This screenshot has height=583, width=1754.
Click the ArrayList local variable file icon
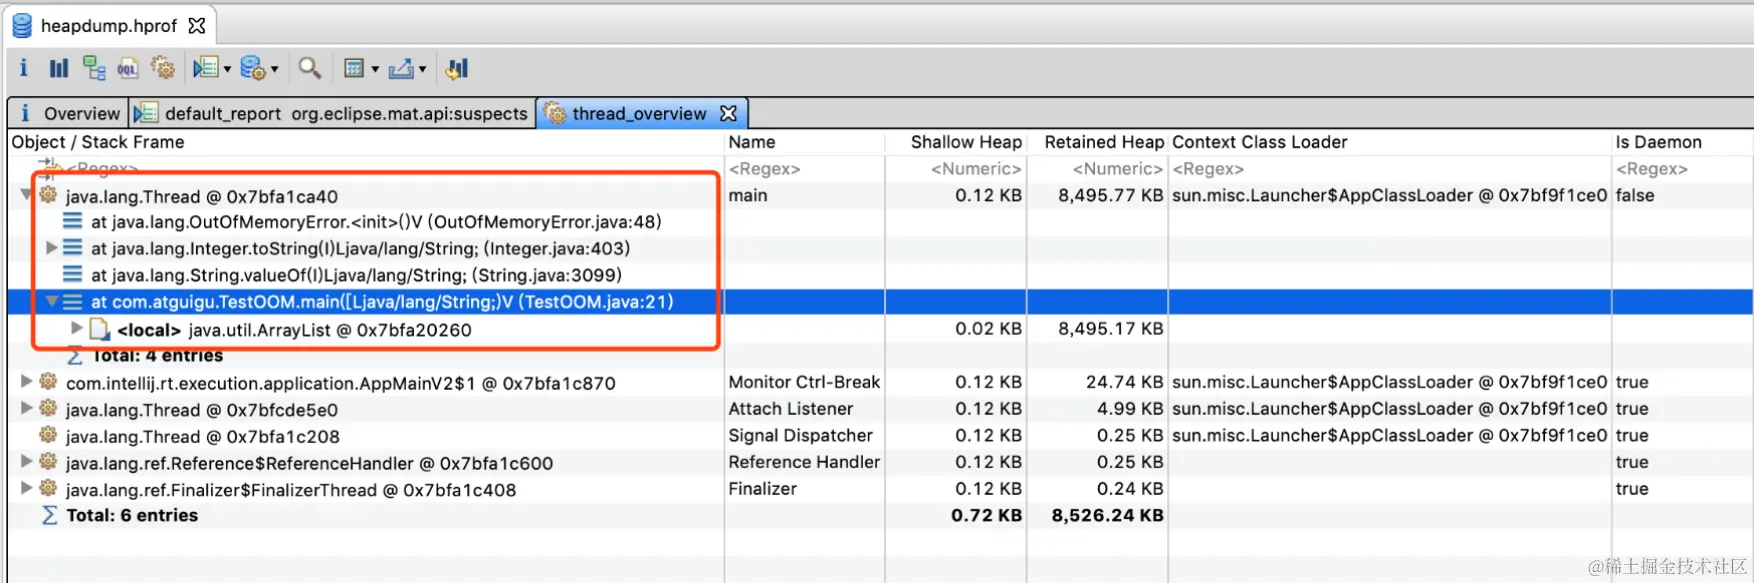click(x=99, y=329)
